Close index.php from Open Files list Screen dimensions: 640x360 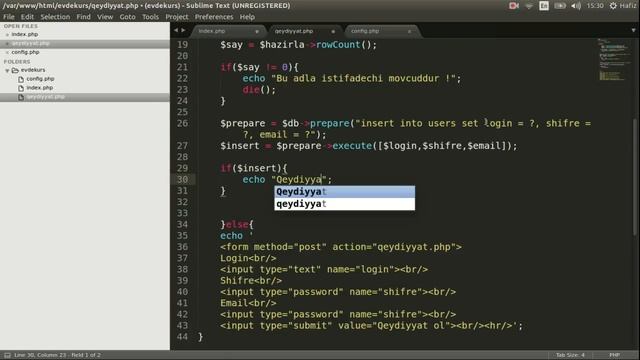[7, 35]
